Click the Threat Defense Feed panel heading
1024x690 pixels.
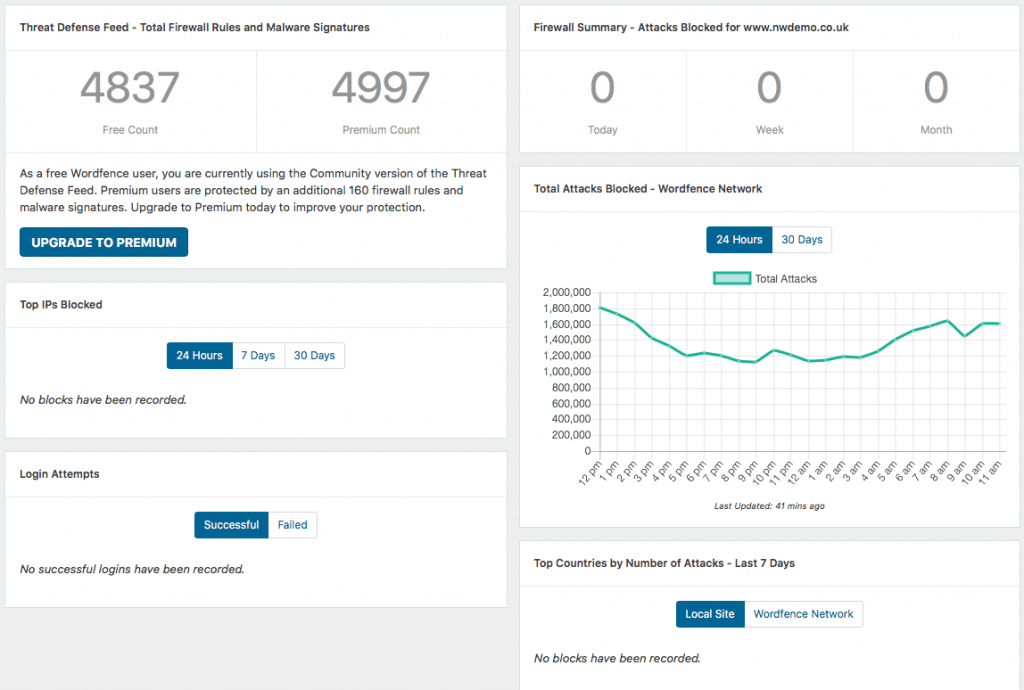pos(195,28)
